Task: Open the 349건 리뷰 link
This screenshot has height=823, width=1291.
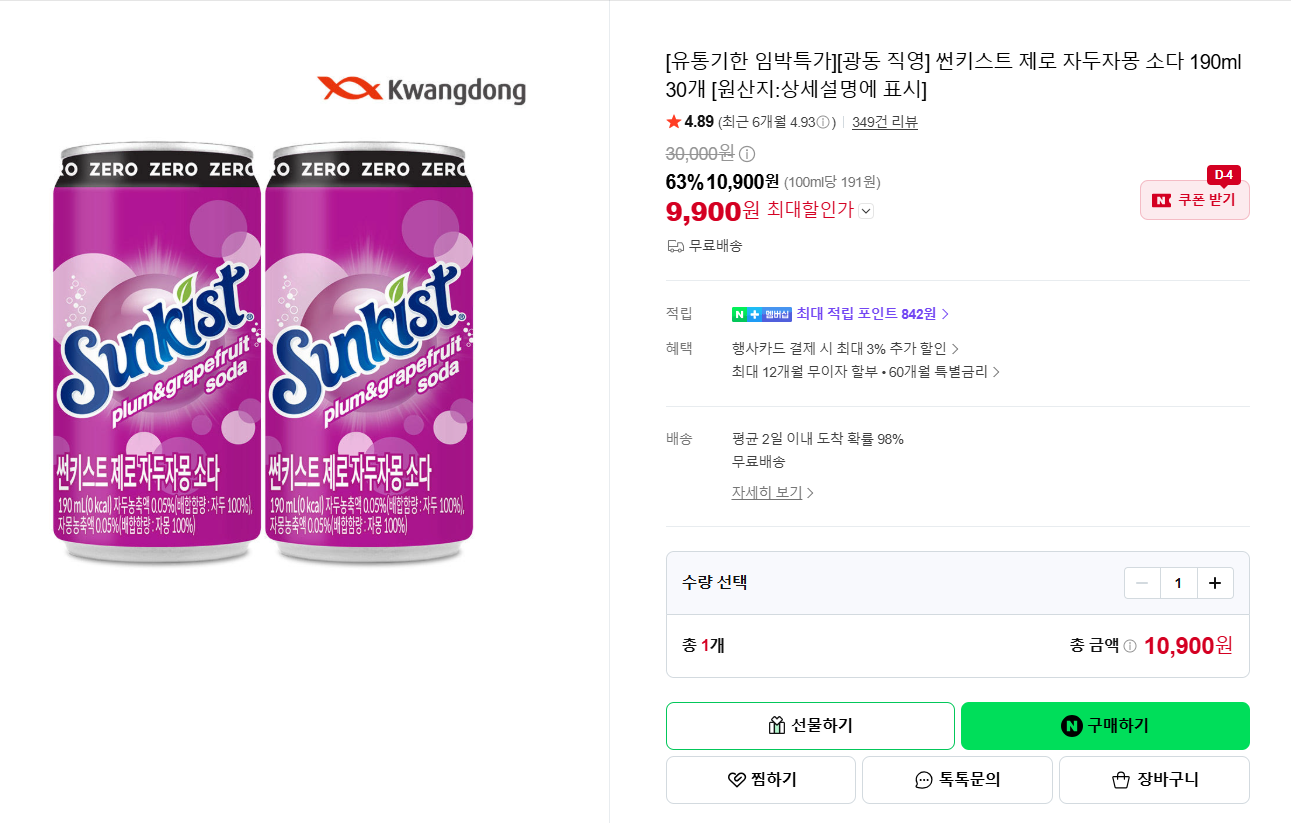Action: pyautogui.click(x=884, y=122)
